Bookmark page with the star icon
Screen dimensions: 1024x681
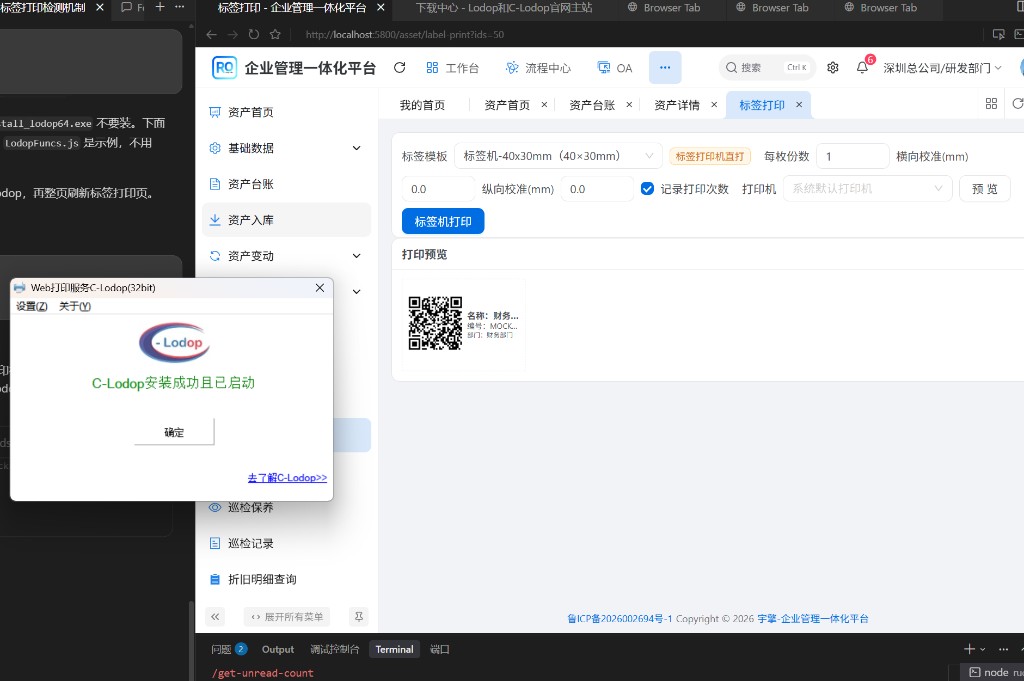pyautogui.click(x=275, y=35)
